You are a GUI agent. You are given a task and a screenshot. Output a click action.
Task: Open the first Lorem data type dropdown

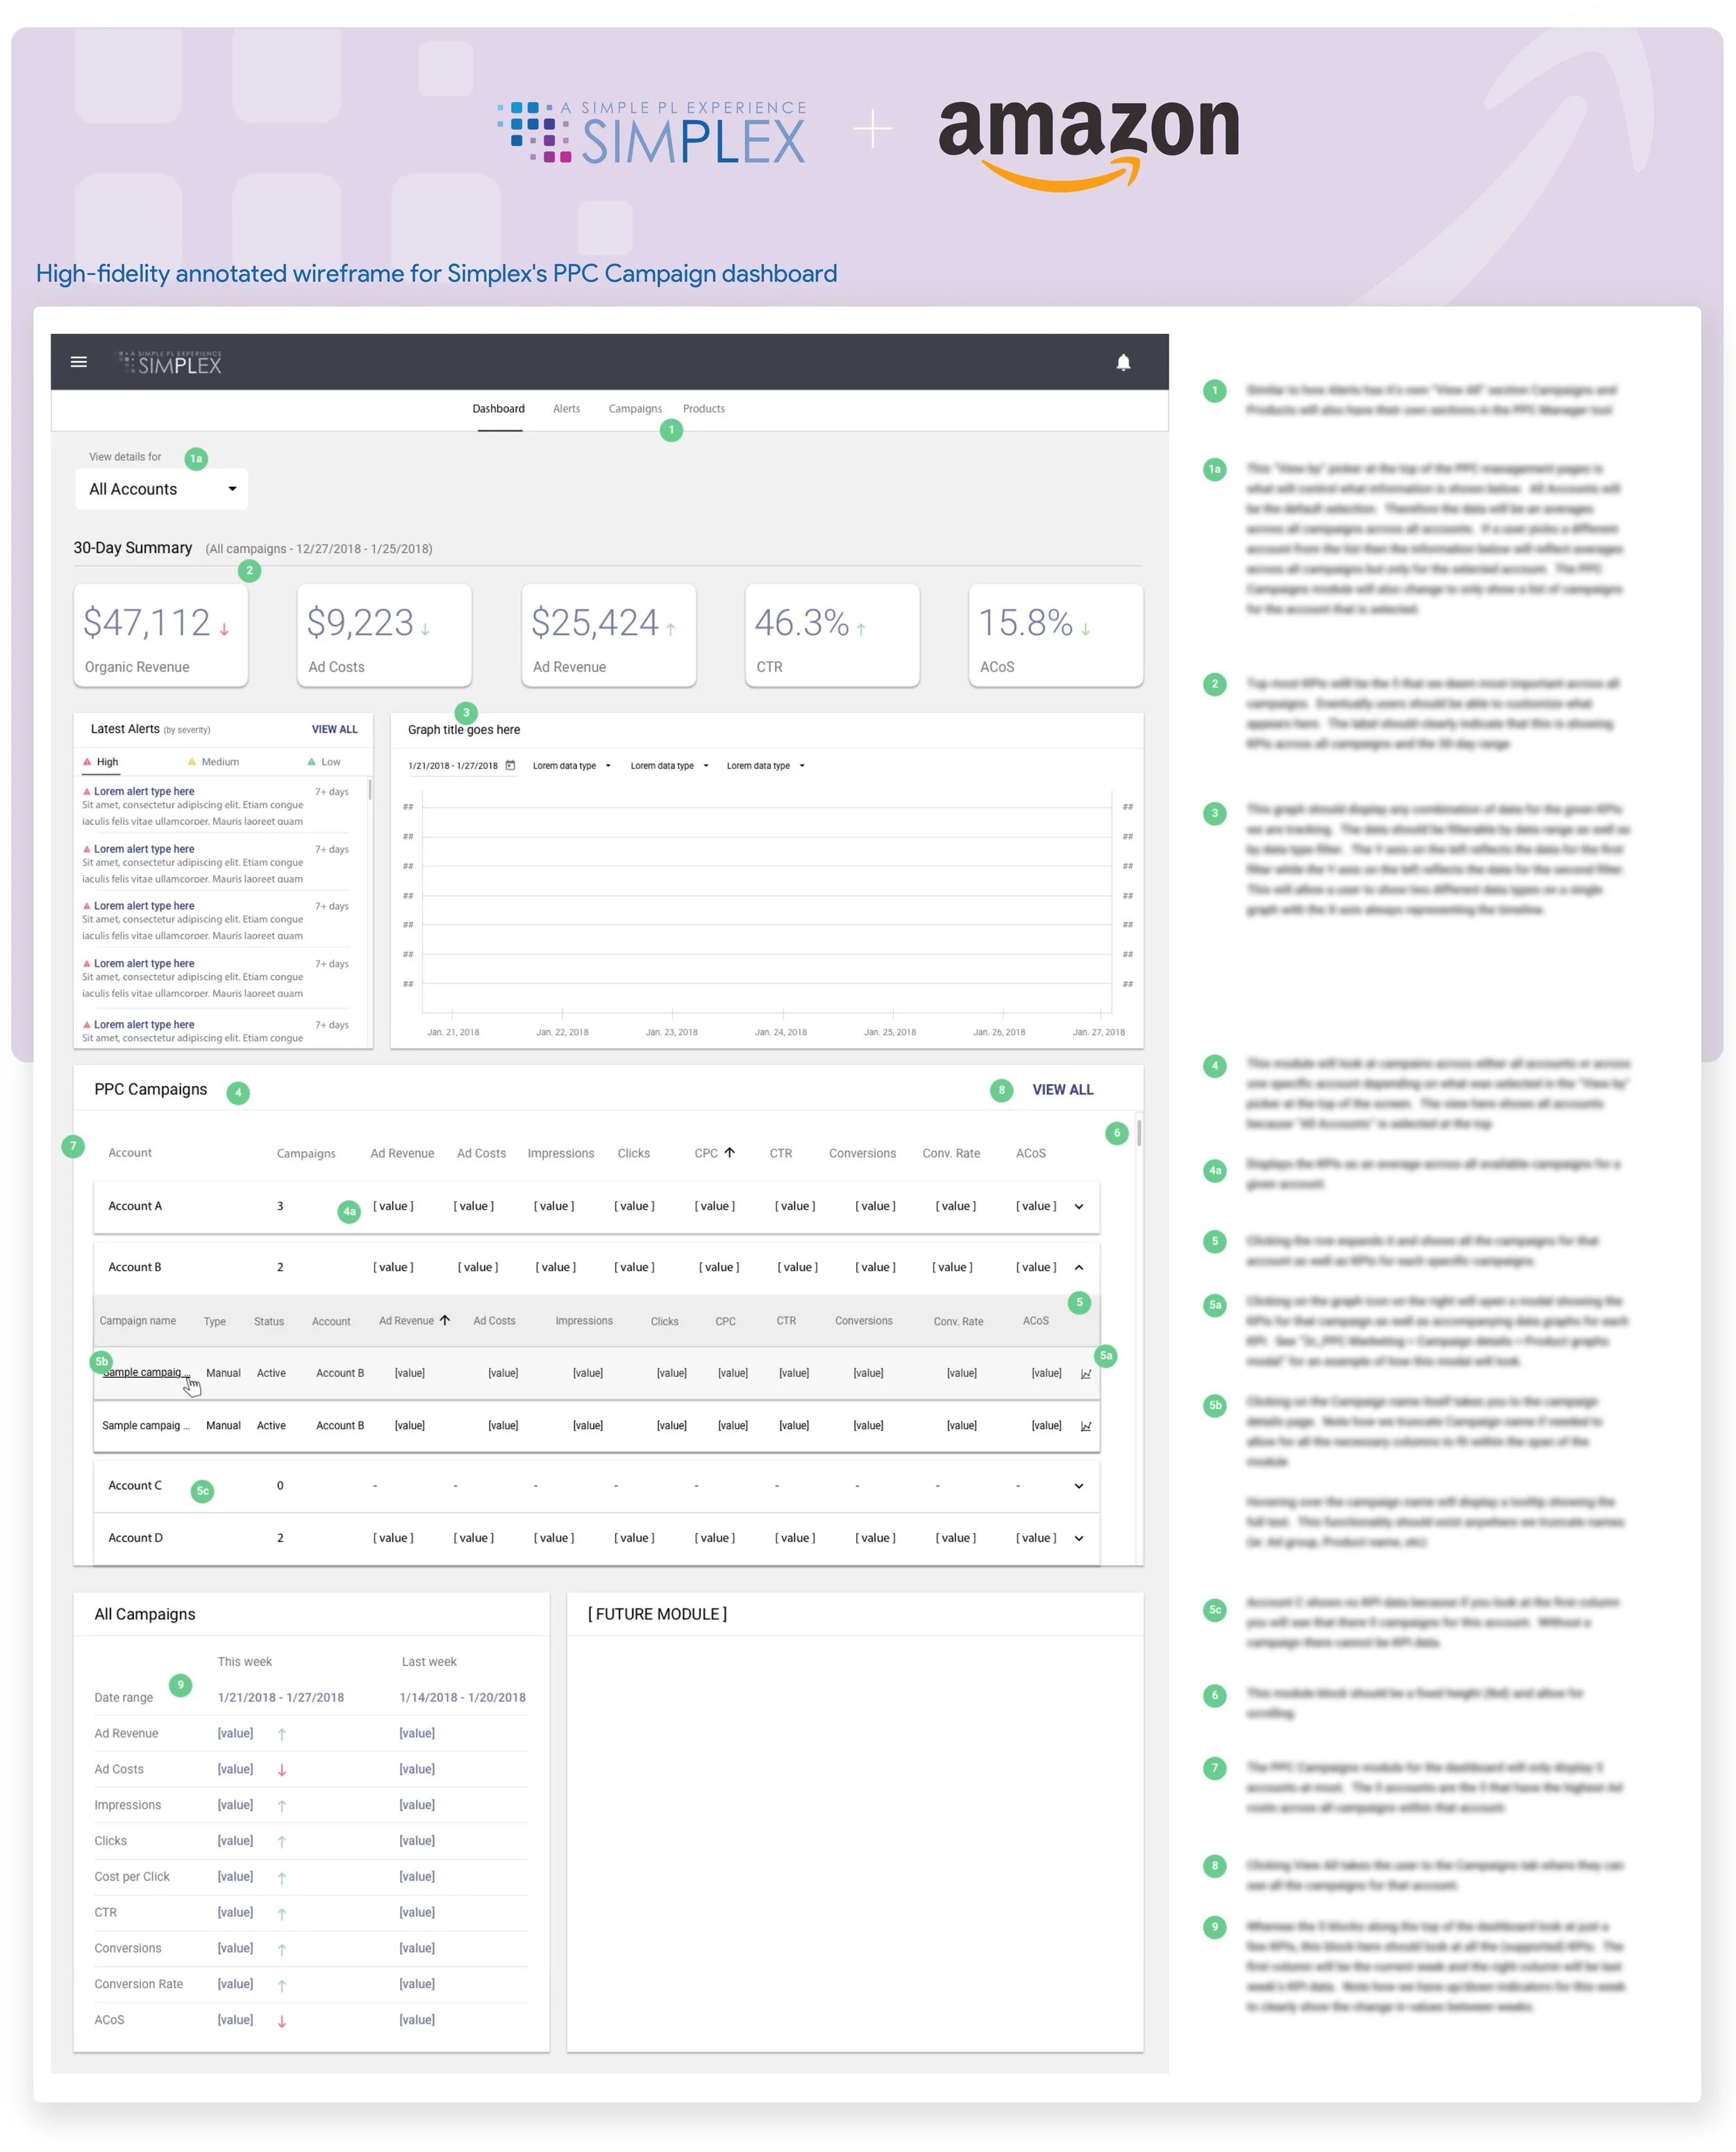(571, 766)
